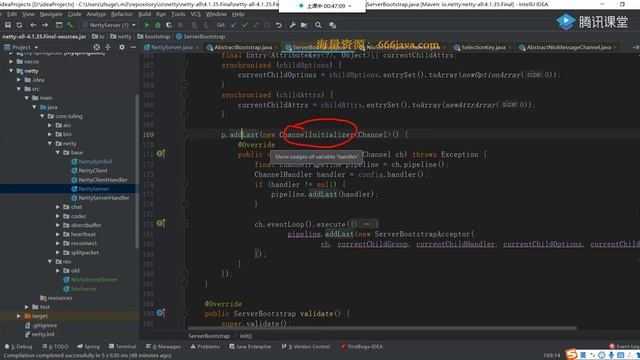Click the Project panel vertical scrollbar
640x360 pixels.
tap(137, 171)
